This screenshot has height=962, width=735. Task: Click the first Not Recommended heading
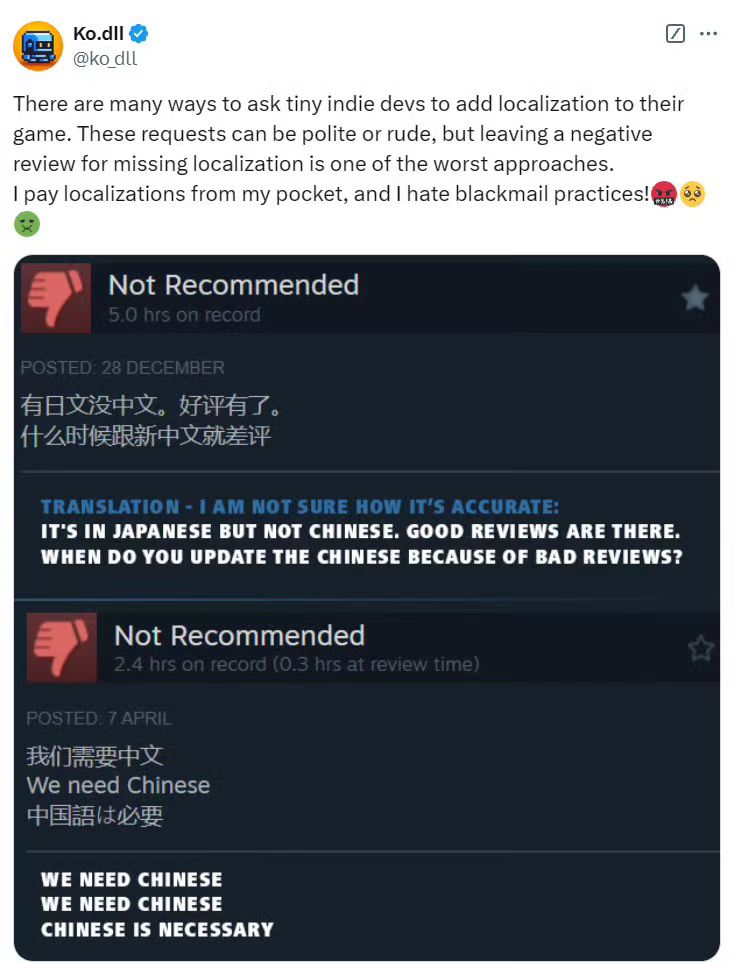(x=234, y=285)
